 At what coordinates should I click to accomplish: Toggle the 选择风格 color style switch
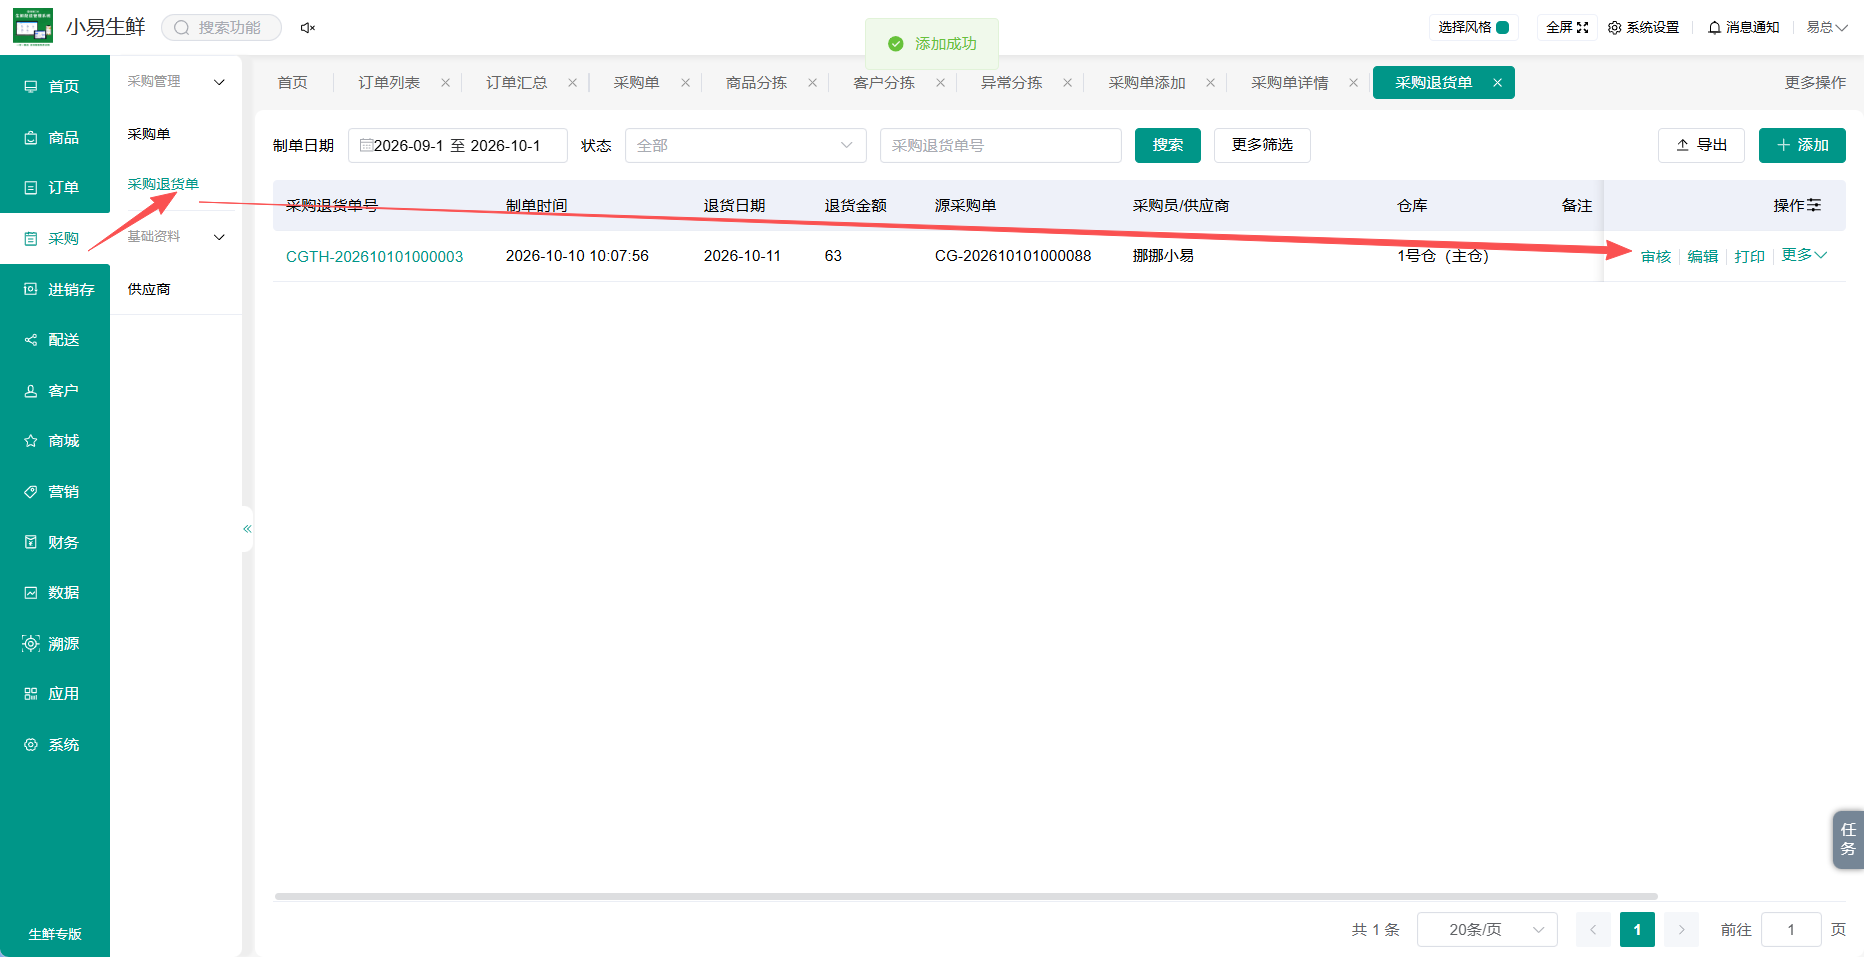tap(1502, 28)
